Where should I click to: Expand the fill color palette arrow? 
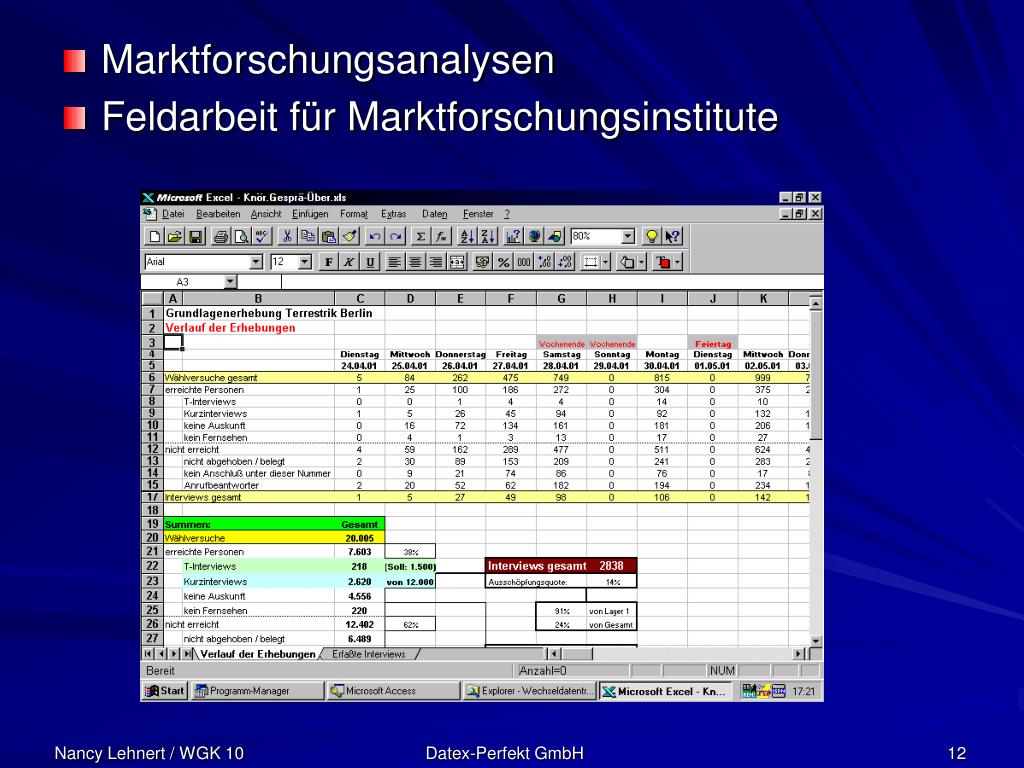click(642, 262)
